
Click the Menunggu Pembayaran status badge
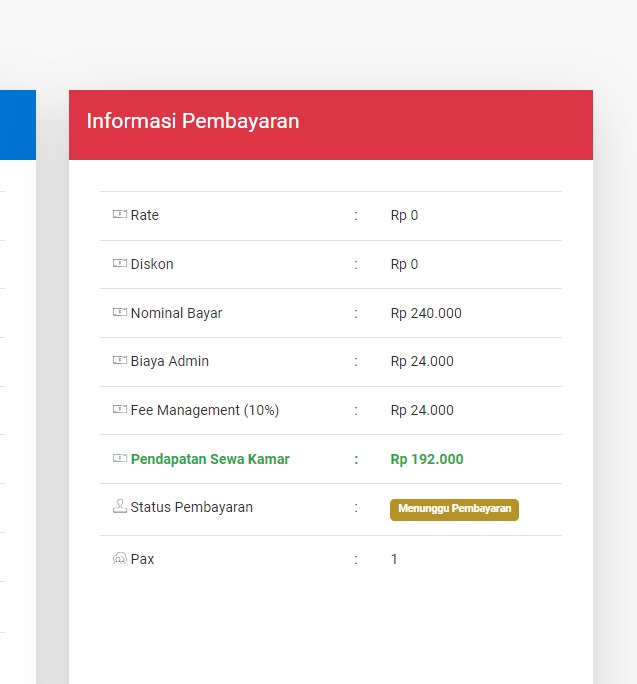pyautogui.click(x=454, y=509)
